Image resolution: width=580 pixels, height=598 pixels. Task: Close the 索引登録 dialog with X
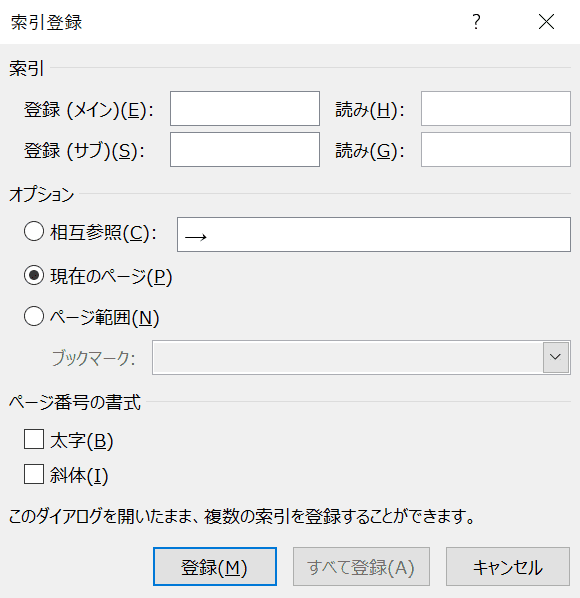coord(546,22)
